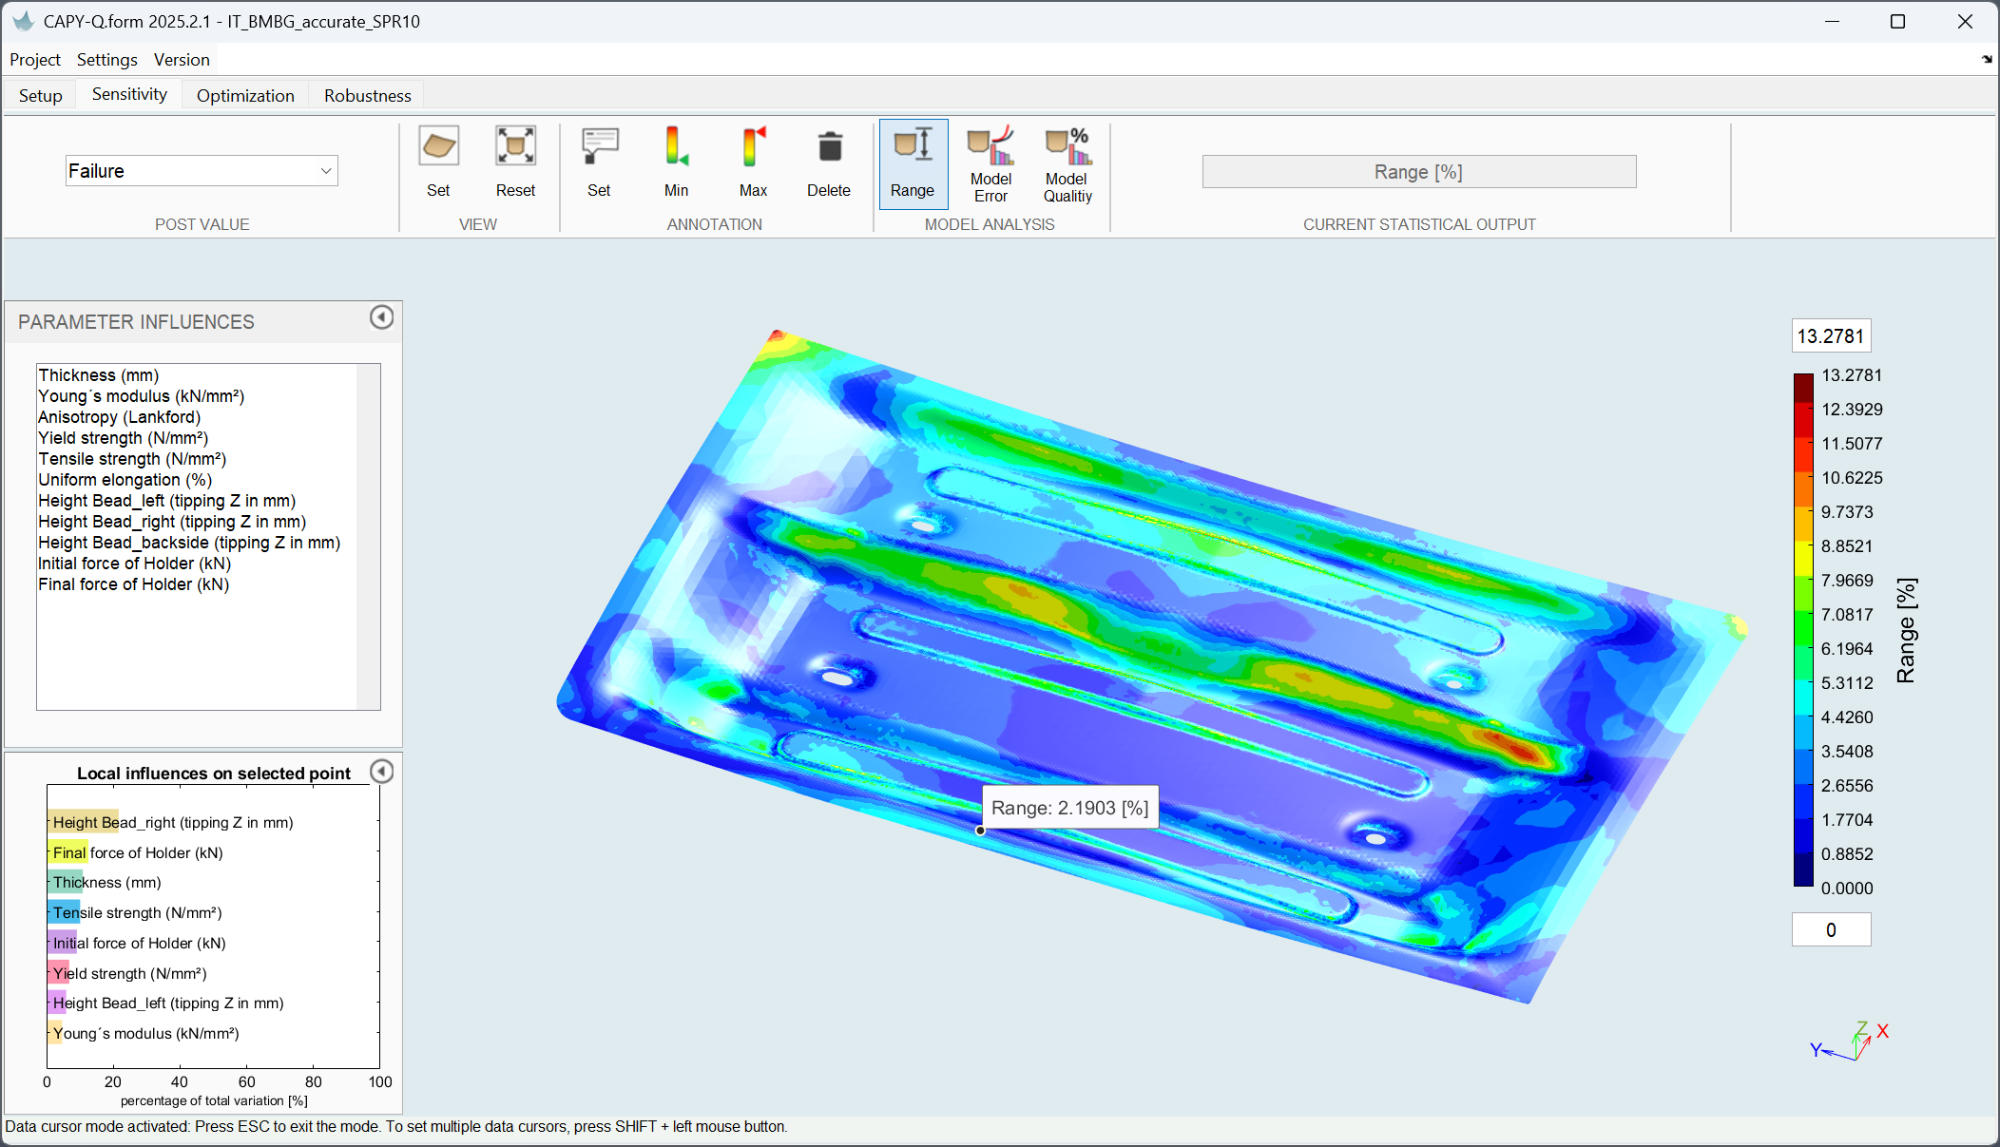Click the Set view icon
2000x1147 pixels.
438,148
